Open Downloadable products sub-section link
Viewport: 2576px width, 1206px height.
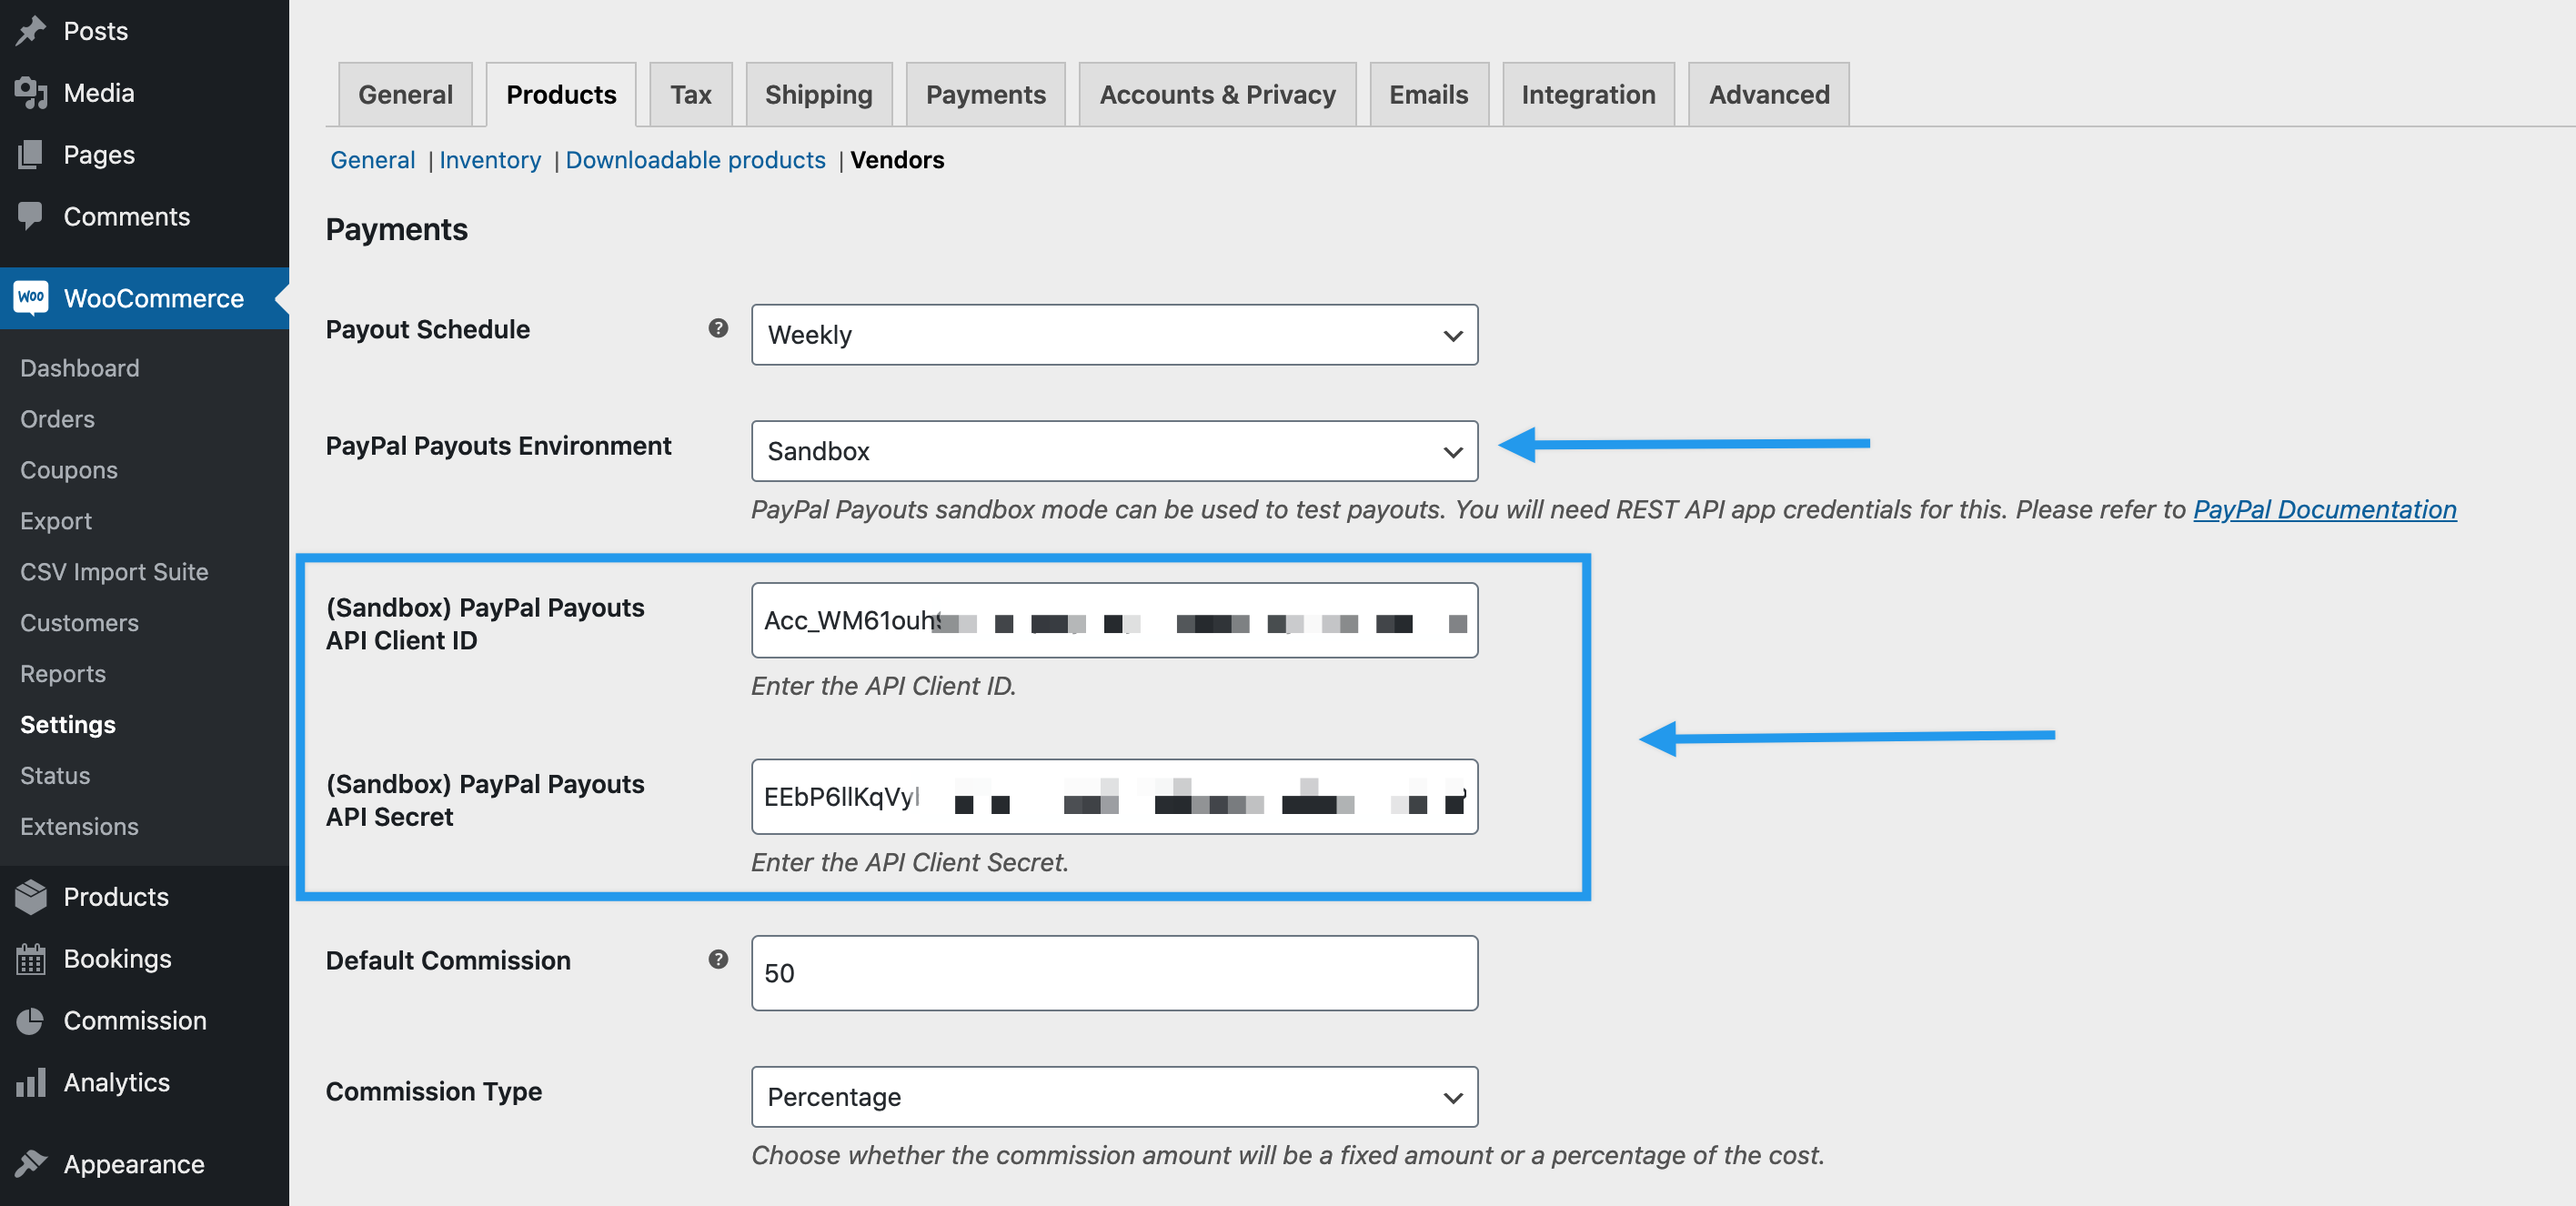point(695,160)
